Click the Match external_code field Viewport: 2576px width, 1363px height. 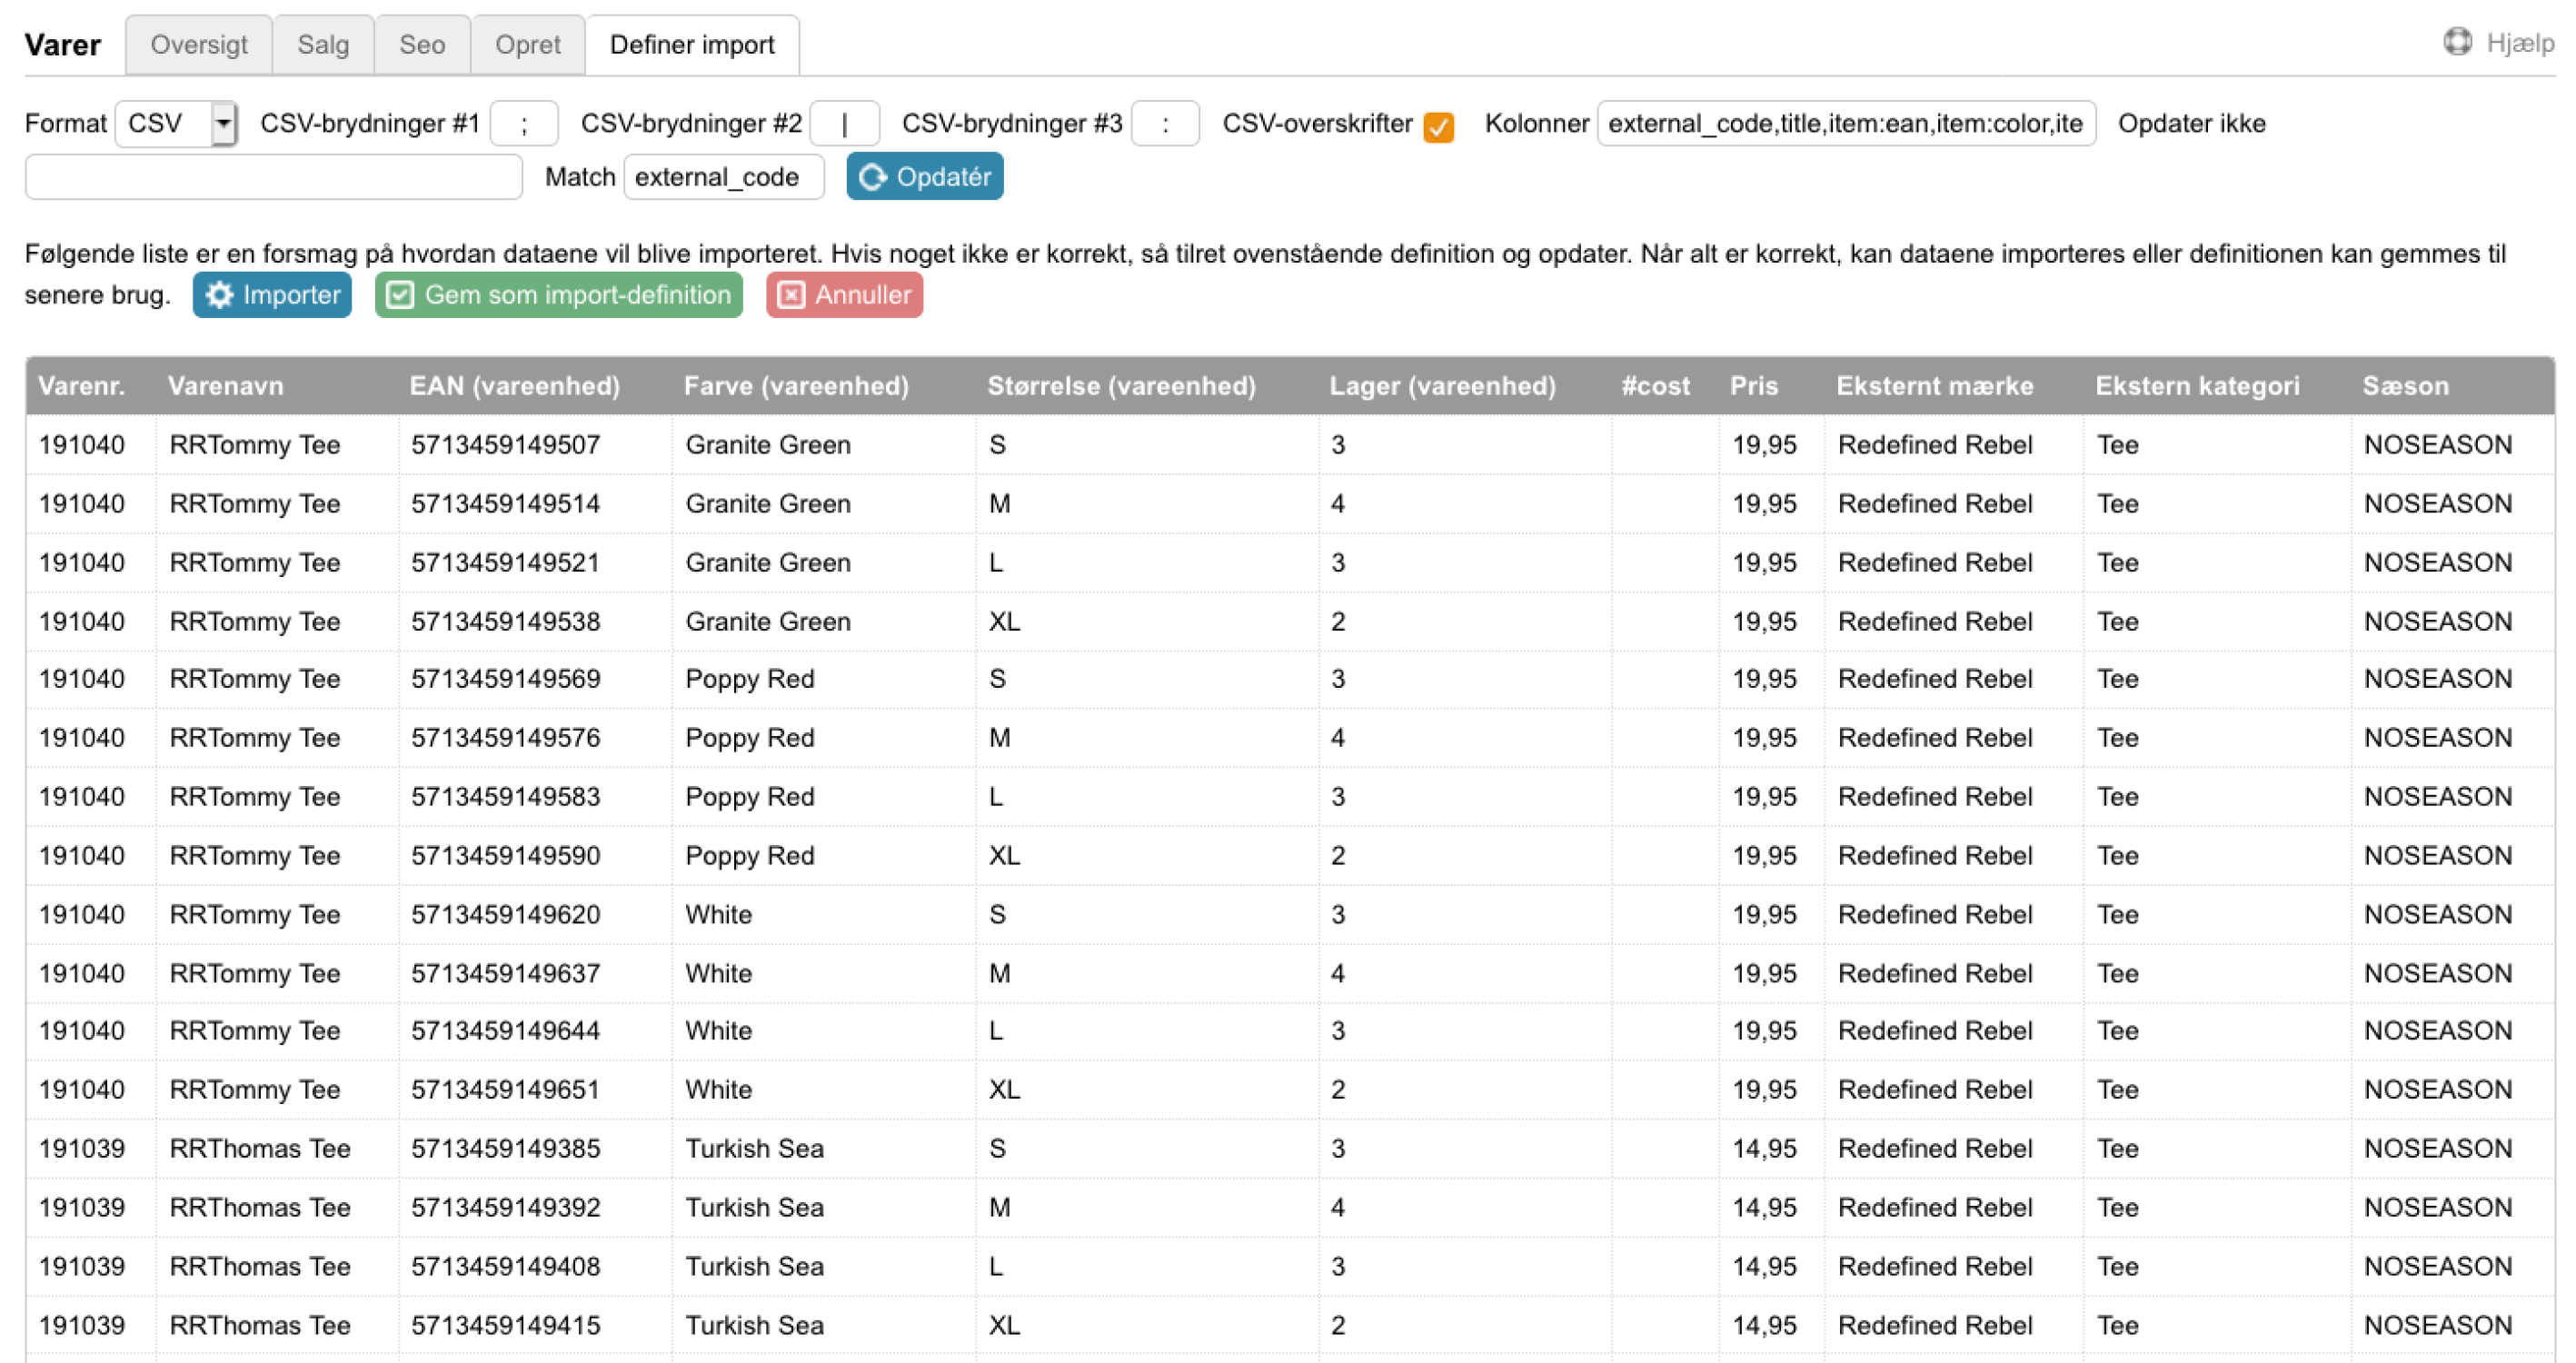point(724,177)
